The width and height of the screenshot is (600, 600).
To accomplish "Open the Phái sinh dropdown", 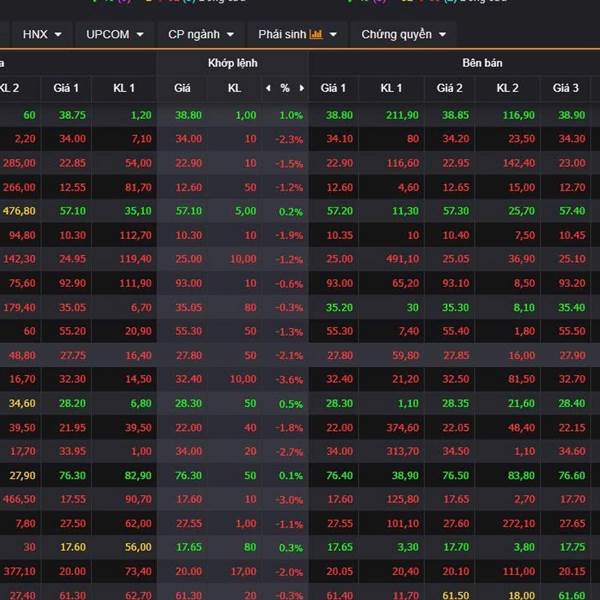I will (x=297, y=34).
